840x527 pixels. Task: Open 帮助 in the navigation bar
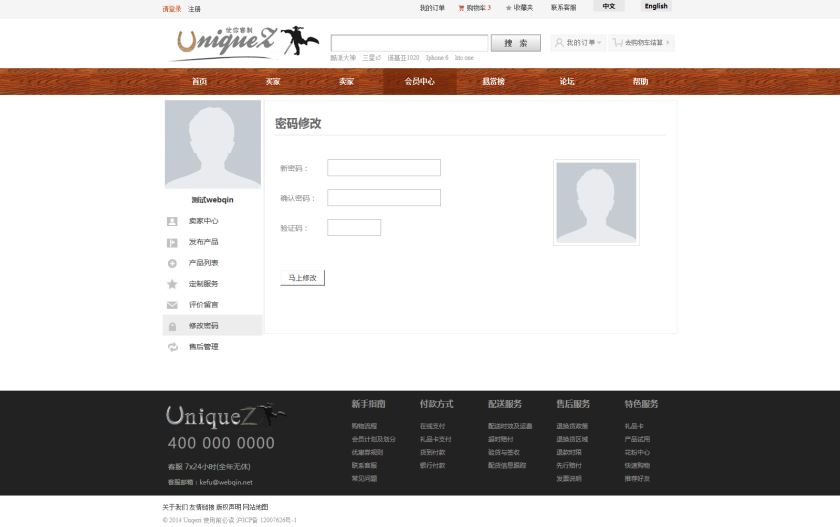tap(640, 81)
